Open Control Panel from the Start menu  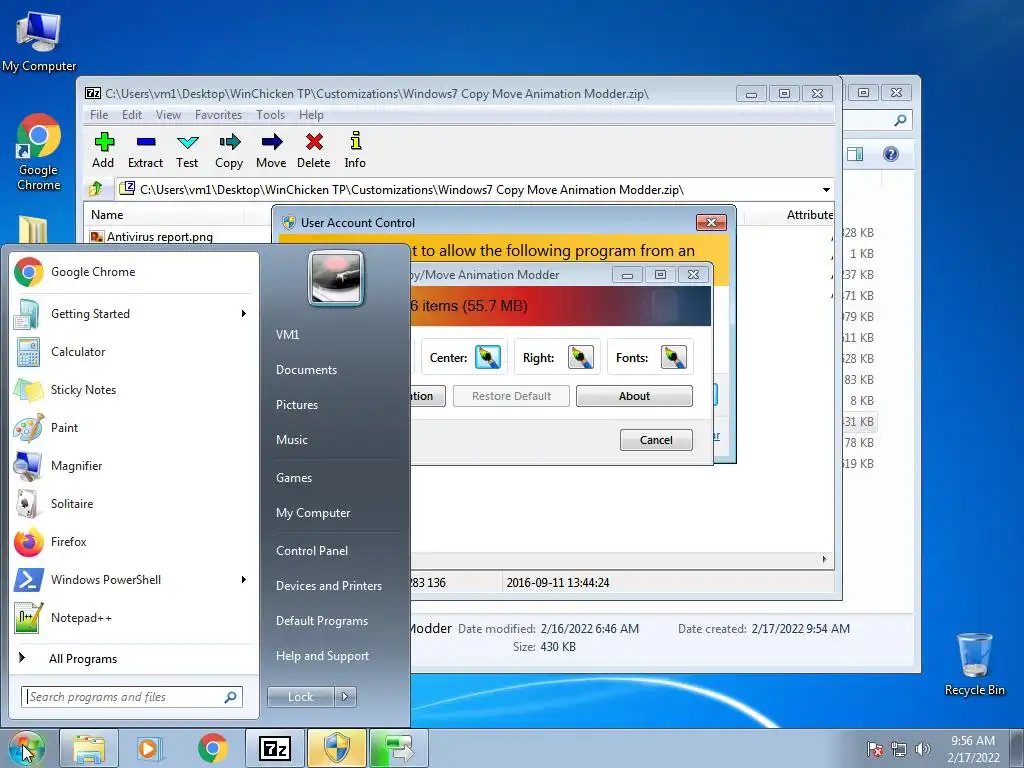click(312, 551)
